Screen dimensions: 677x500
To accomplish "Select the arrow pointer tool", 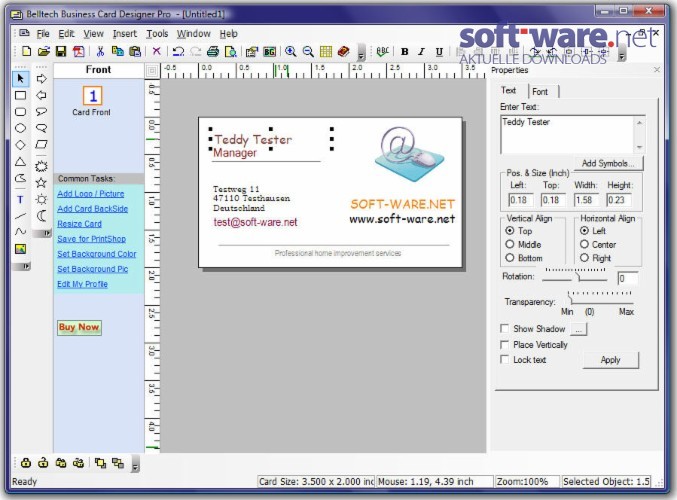I will 20,79.
